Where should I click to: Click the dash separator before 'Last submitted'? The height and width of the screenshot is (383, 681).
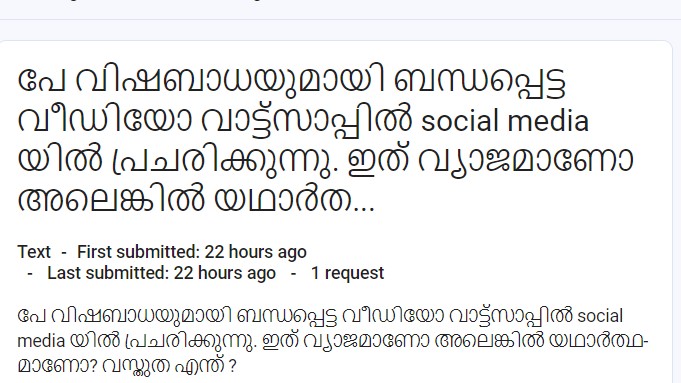30,274
